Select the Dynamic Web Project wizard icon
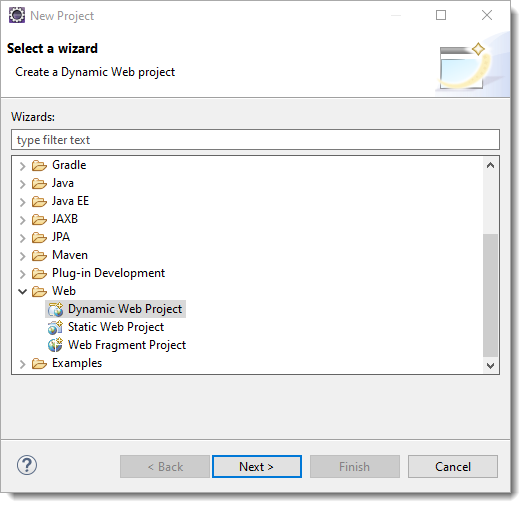 55,309
